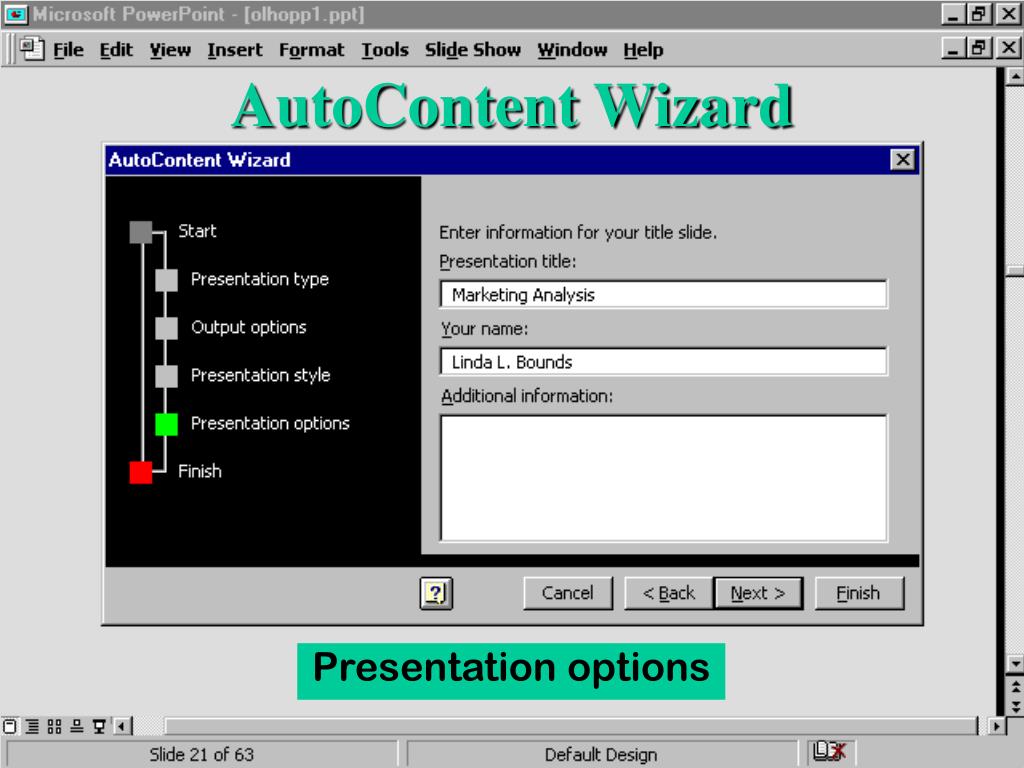The width and height of the screenshot is (1024, 768).
Task: Click the wizard's Finish button
Action: pos(859,593)
